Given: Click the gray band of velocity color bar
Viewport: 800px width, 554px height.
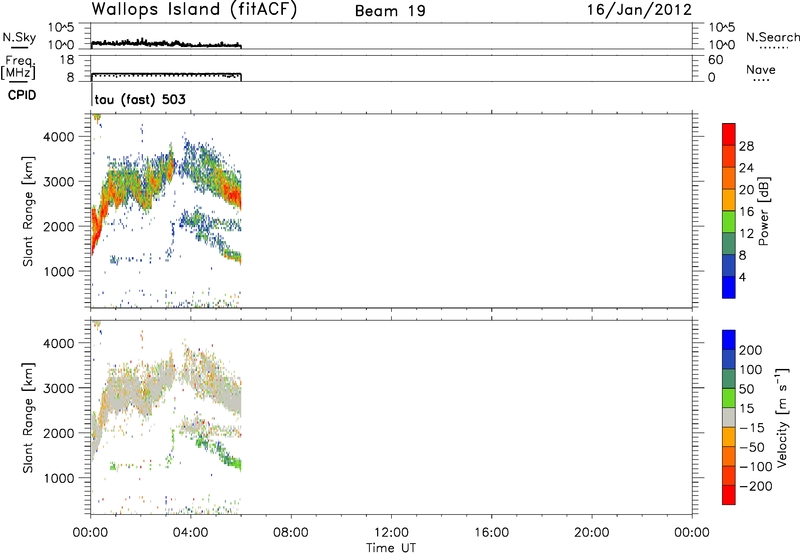Looking at the screenshot, I should [729, 418].
